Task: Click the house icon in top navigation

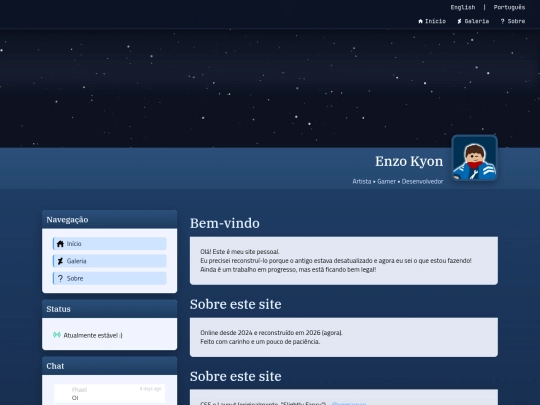Action: pyautogui.click(x=420, y=21)
